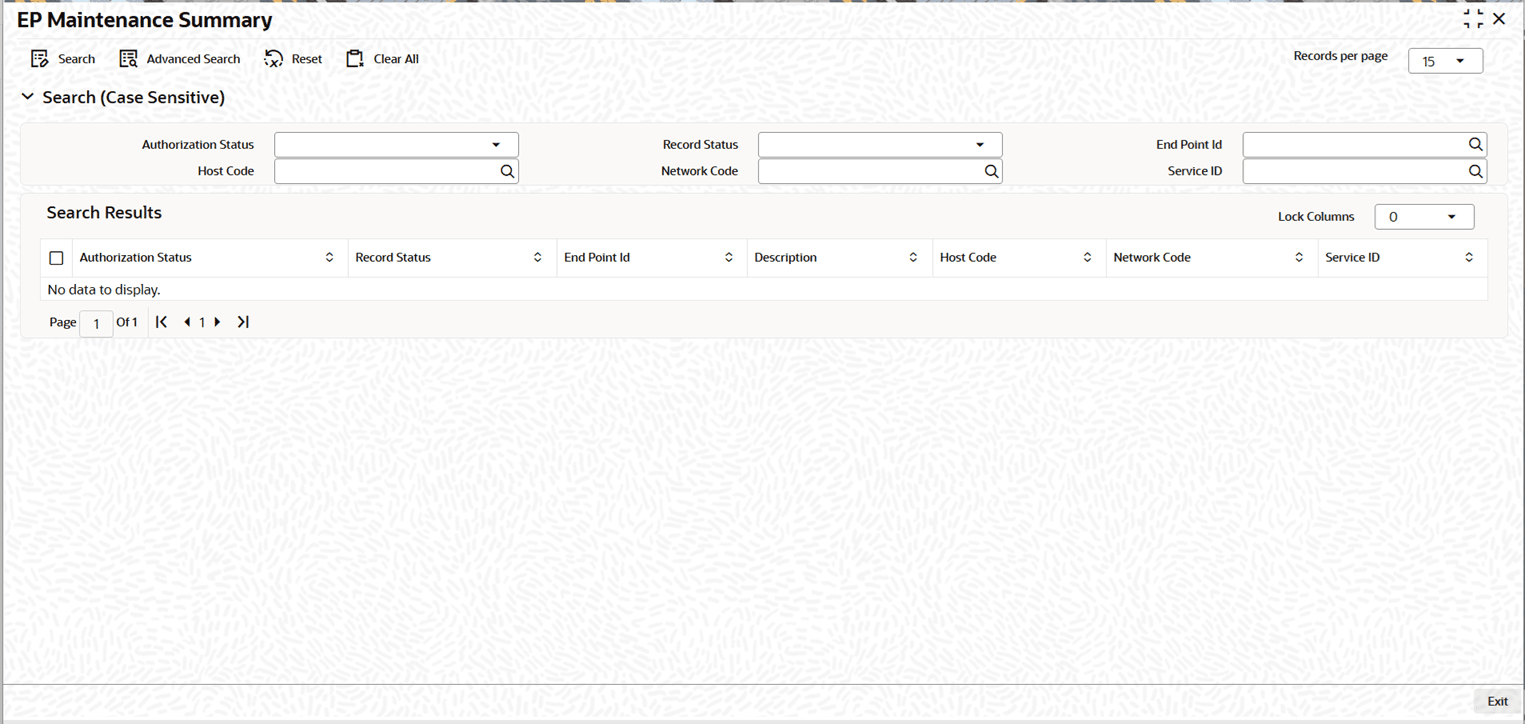
Task: Sort by Host Code column arrows
Action: 1087,258
